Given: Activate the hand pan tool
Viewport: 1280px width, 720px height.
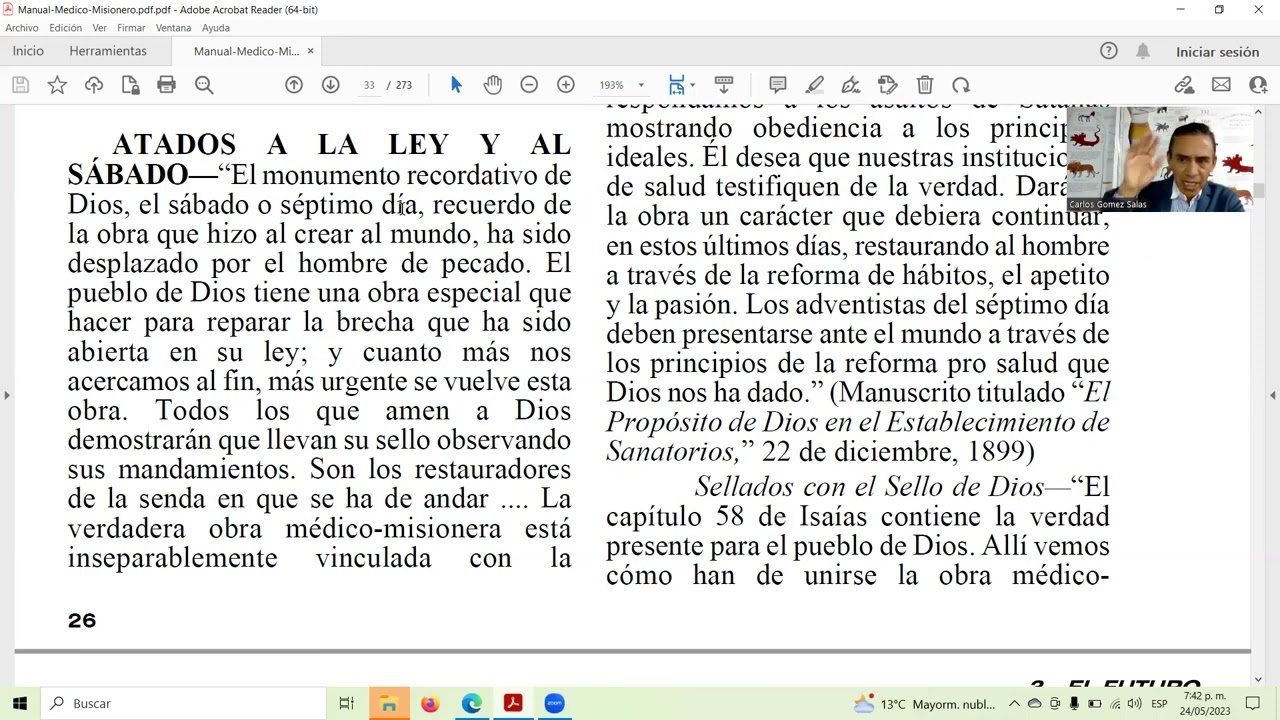Looking at the screenshot, I should click(x=493, y=85).
